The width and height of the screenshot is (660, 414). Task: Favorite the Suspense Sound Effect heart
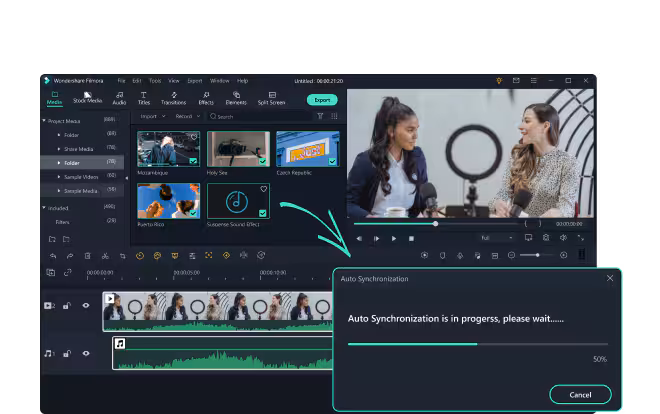pyautogui.click(x=263, y=189)
